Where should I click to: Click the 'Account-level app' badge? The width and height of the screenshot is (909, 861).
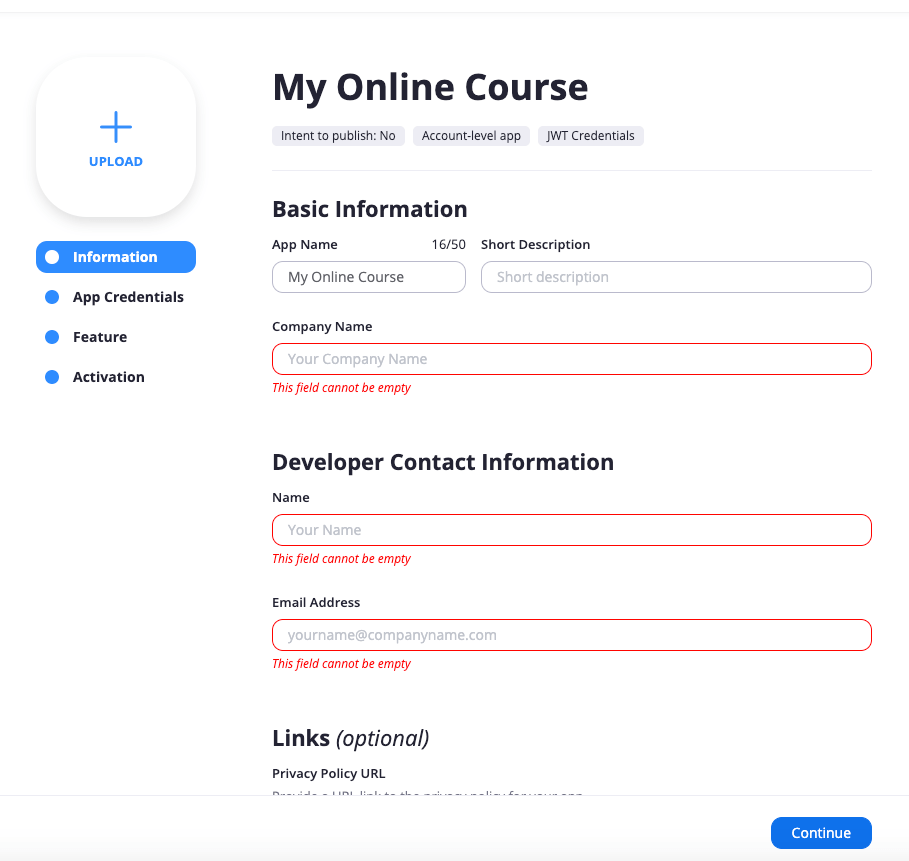(471, 136)
